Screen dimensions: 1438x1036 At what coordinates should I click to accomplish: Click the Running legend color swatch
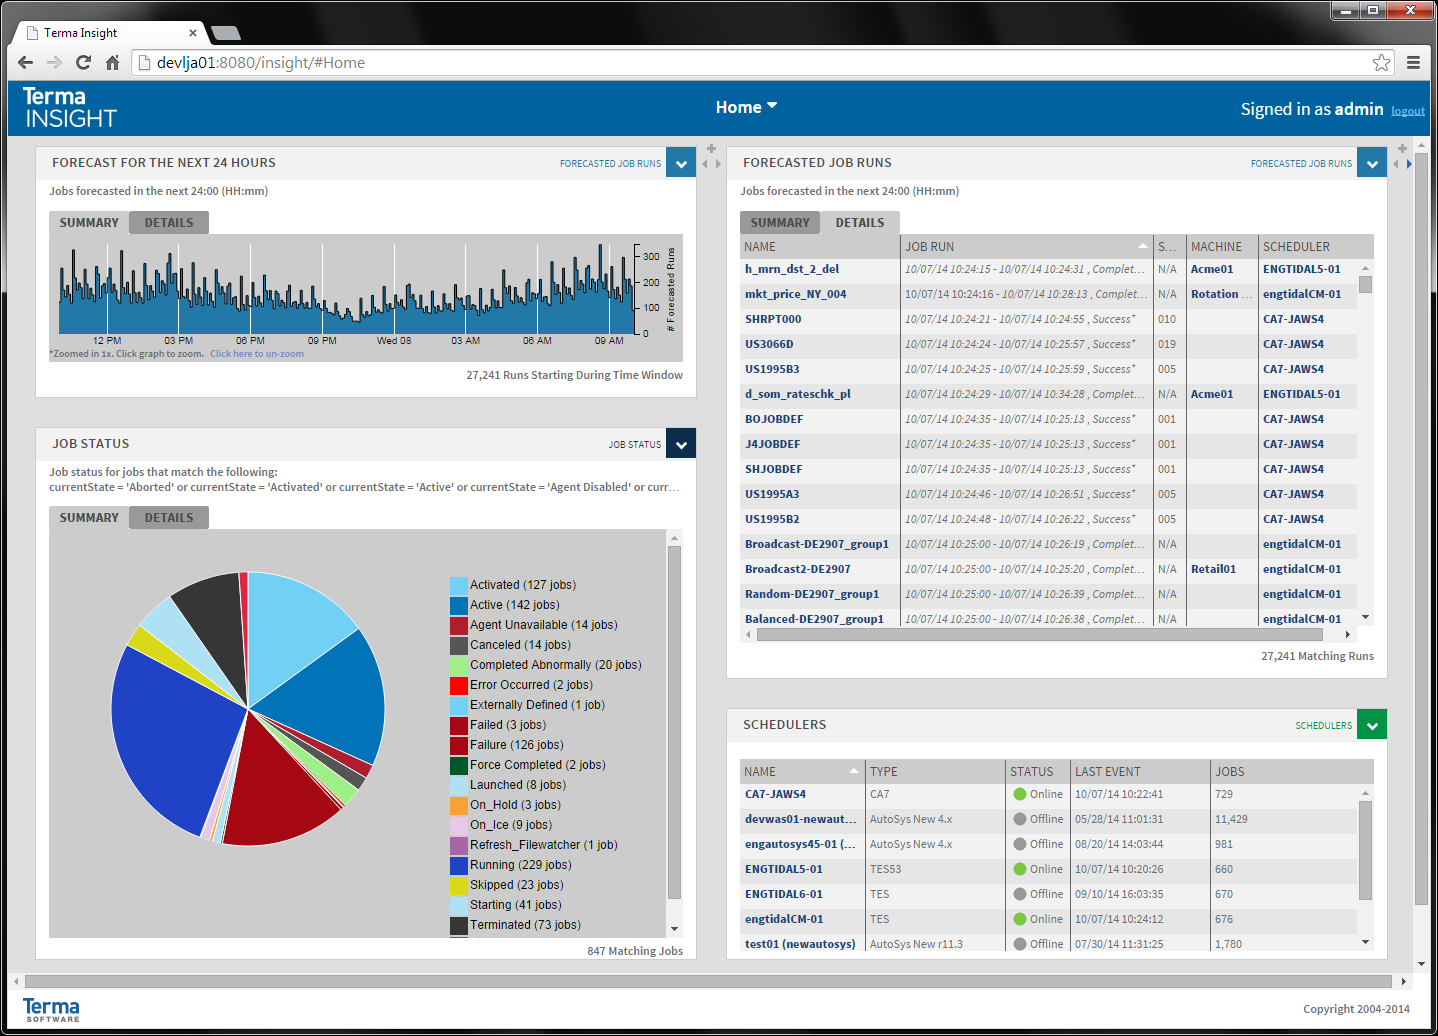pos(459,865)
